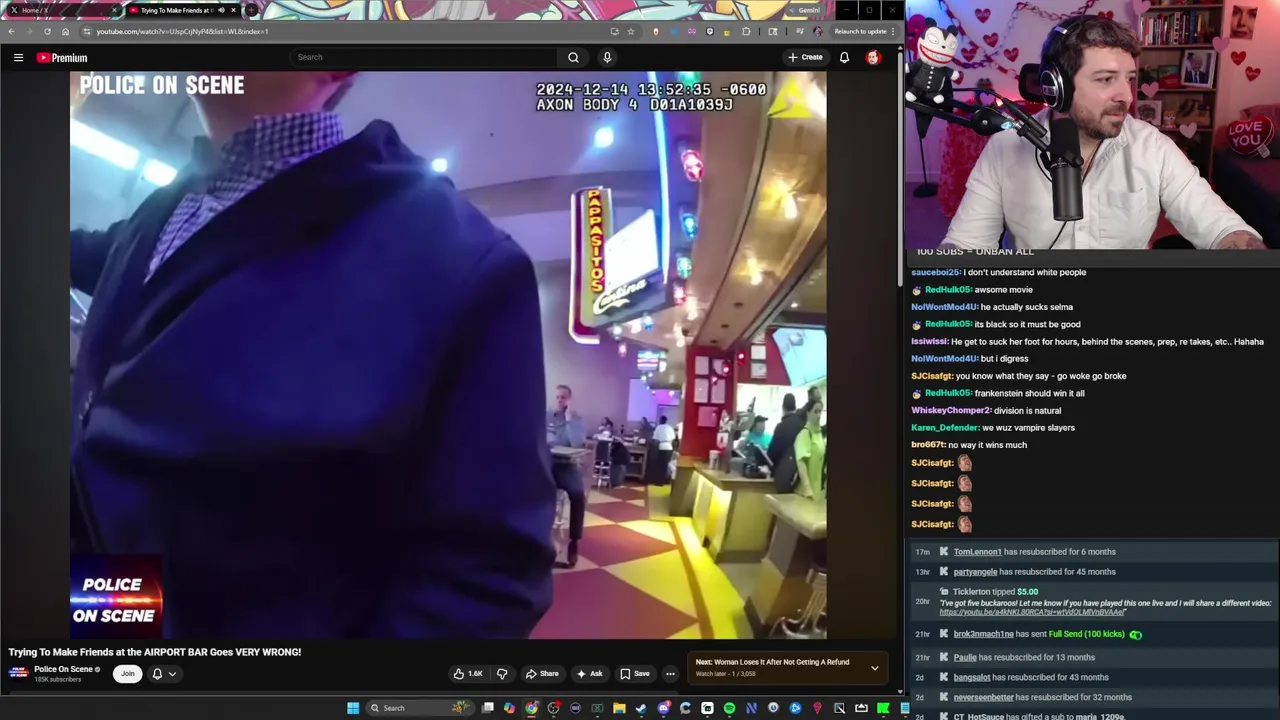Open the YouTube account avatar menu

(873, 58)
